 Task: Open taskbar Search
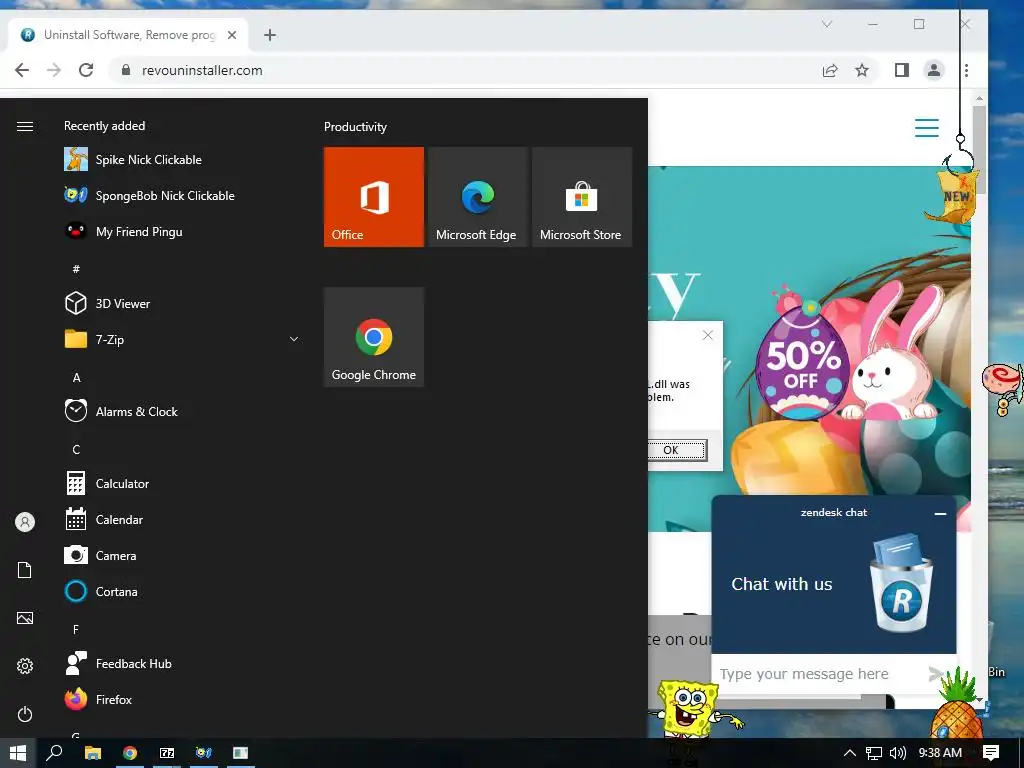pos(55,753)
